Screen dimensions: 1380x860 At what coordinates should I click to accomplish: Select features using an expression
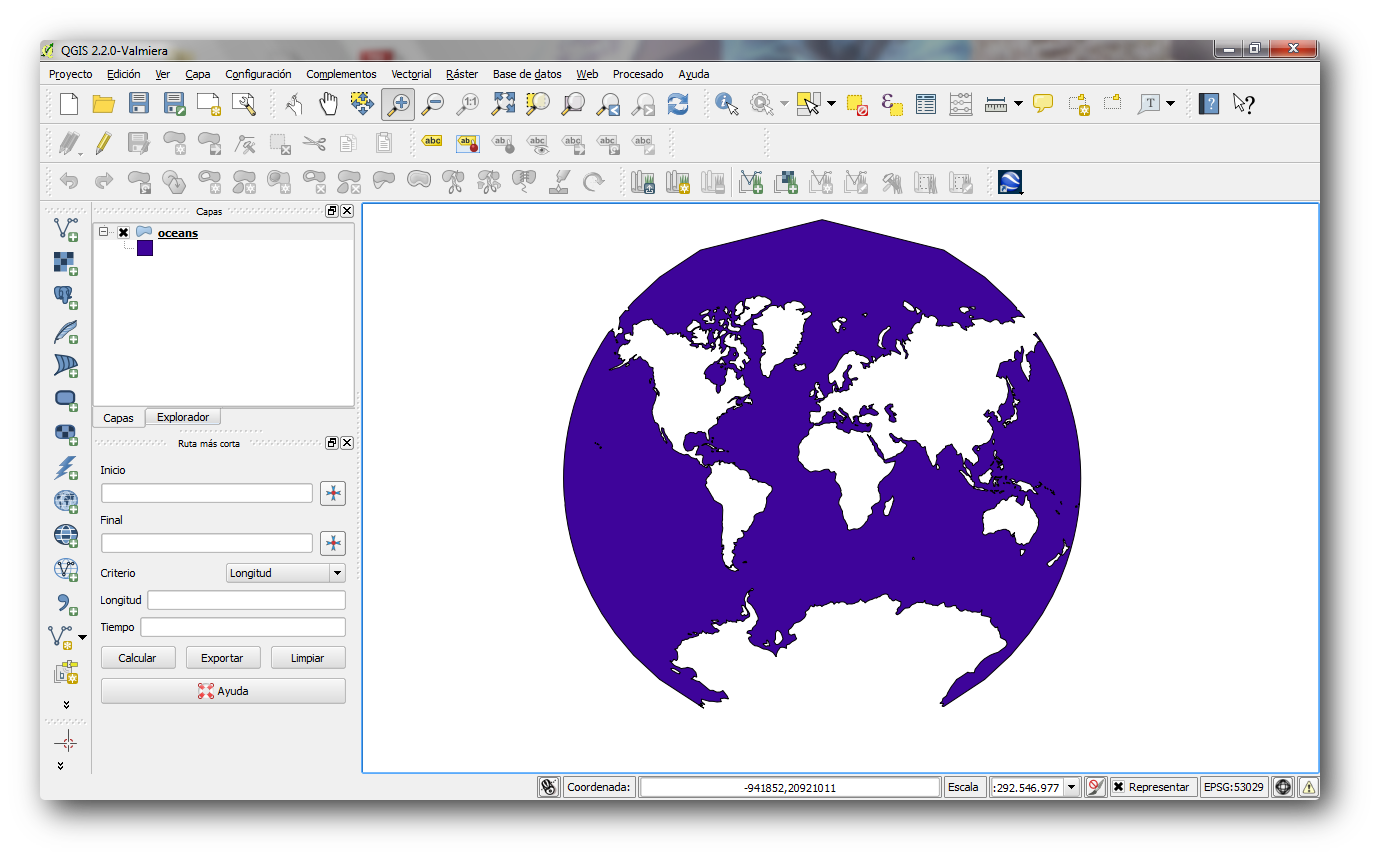pyautogui.click(x=891, y=103)
